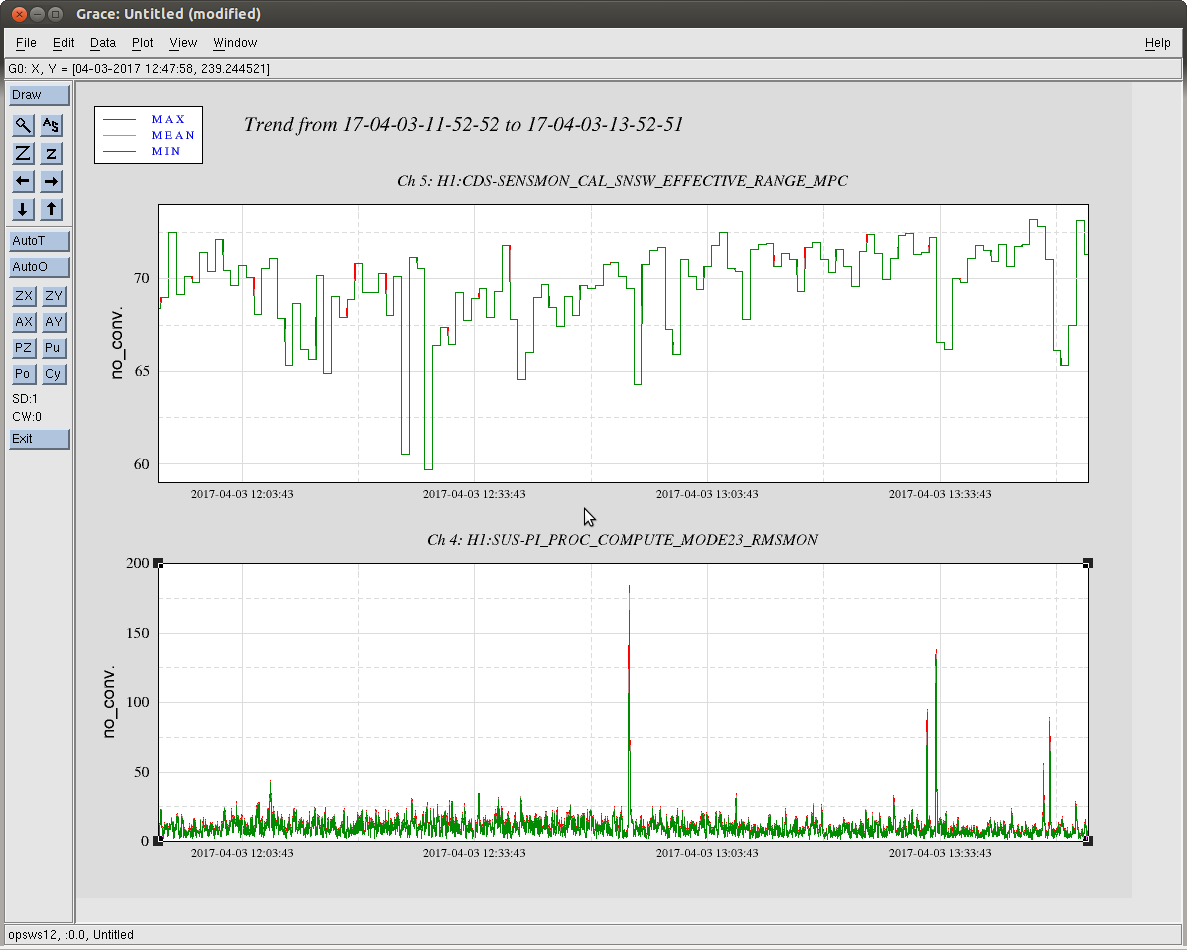Viewport: 1187px width, 950px height.
Task: Click the Po button
Action: point(24,373)
